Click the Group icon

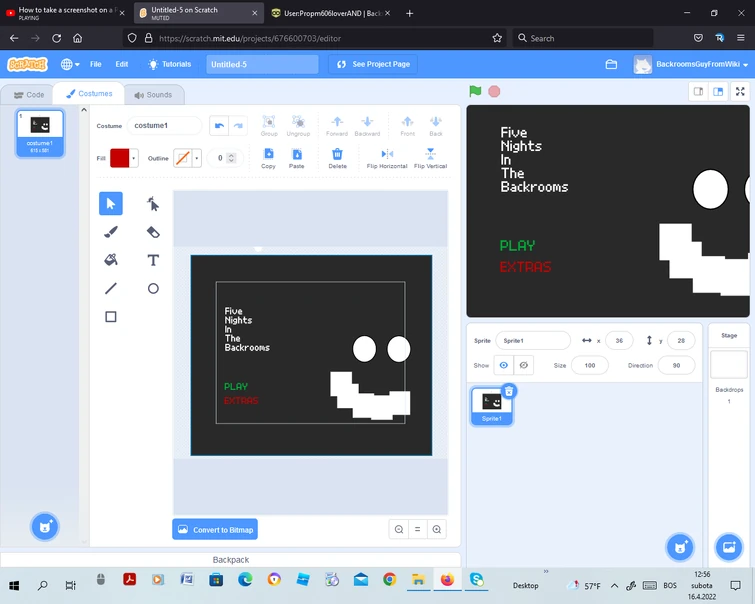pyautogui.click(x=269, y=126)
